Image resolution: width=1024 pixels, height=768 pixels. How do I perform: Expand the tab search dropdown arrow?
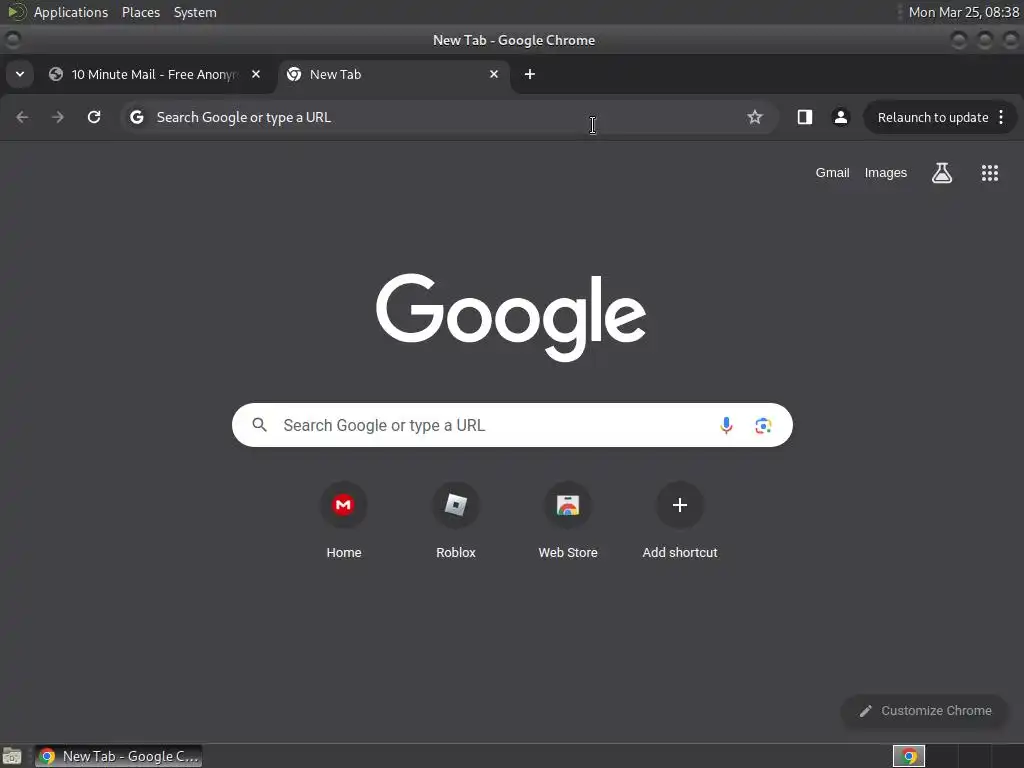[x=20, y=74]
